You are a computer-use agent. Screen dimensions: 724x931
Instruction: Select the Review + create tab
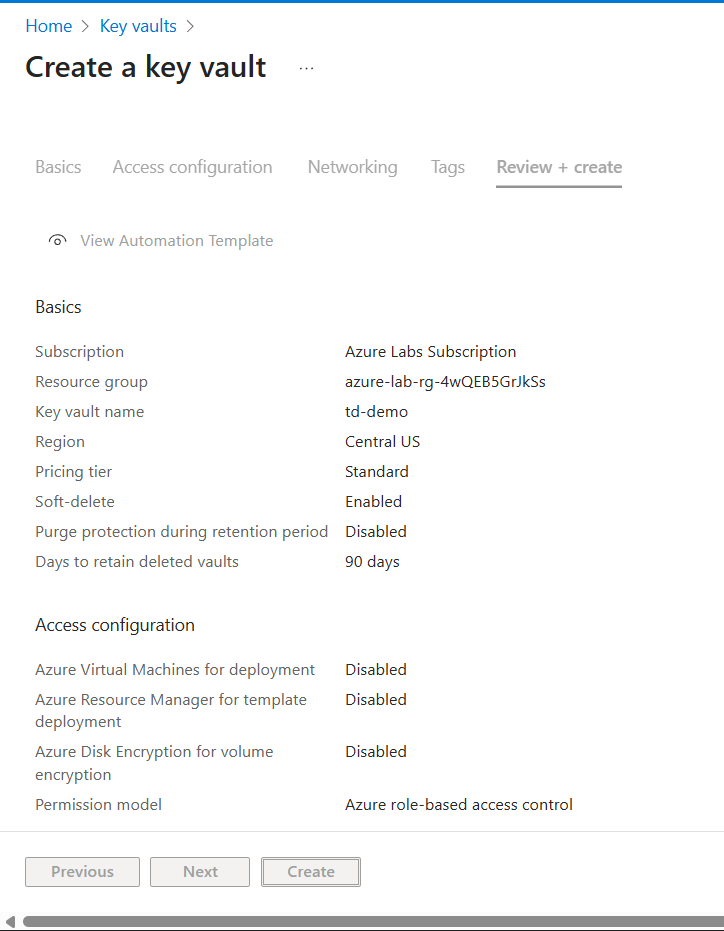[559, 167]
